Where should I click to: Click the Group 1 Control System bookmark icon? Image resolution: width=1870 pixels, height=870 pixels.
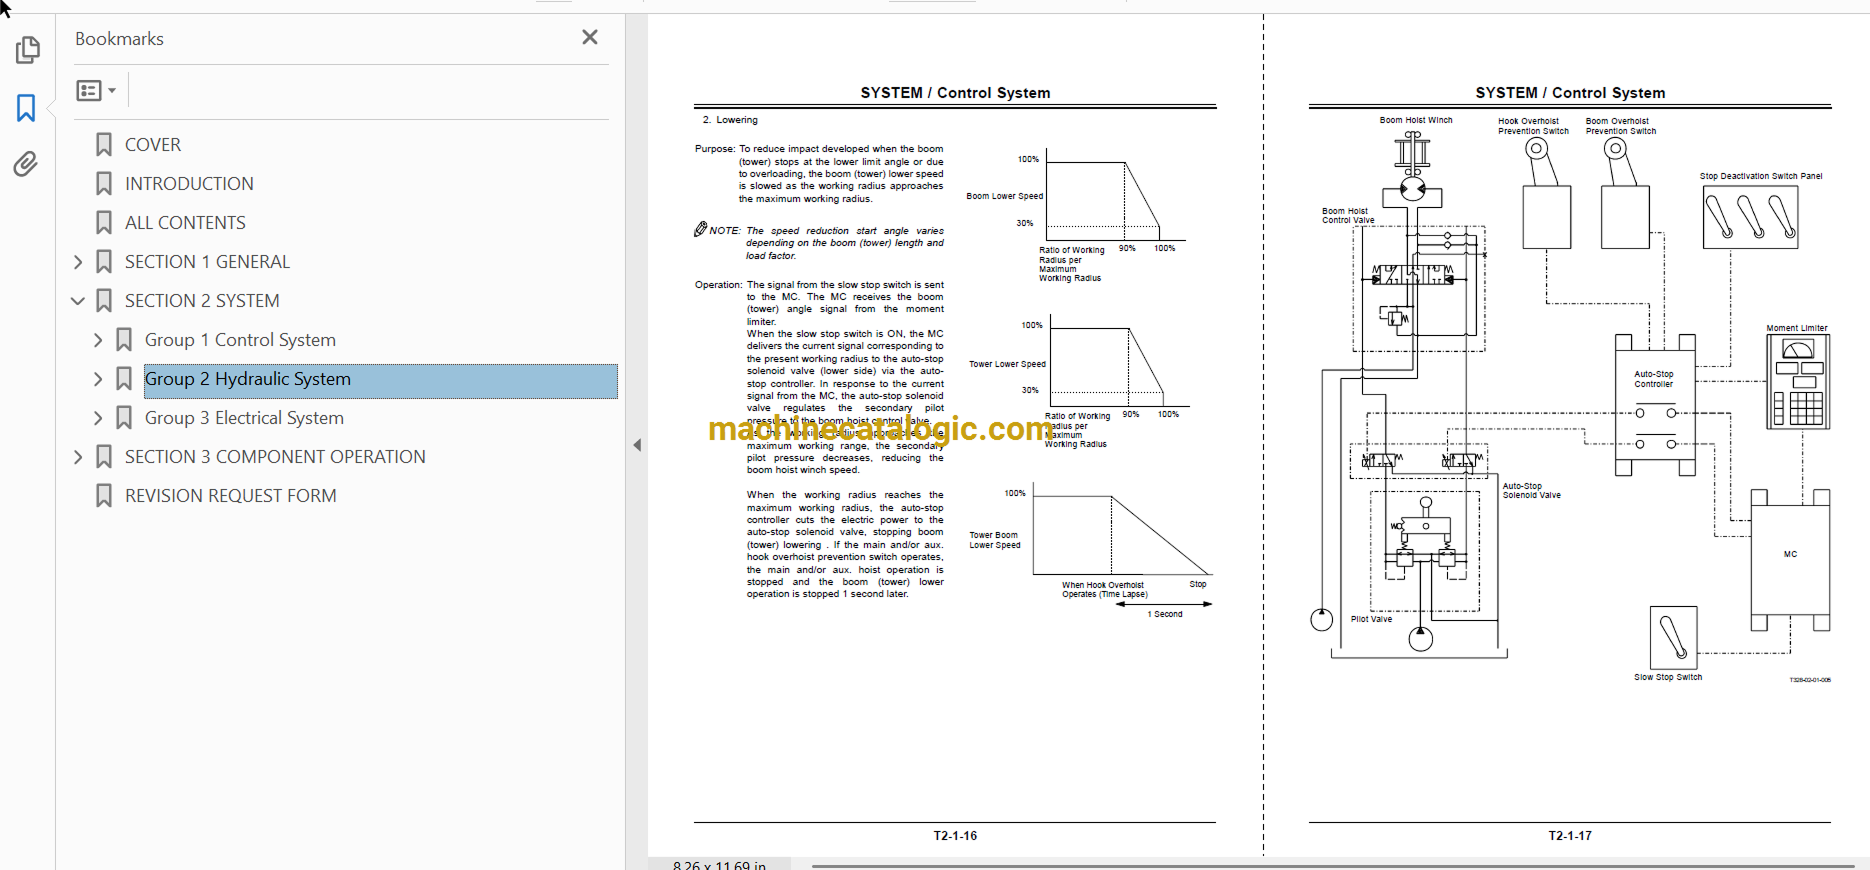click(x=124, y=340)
